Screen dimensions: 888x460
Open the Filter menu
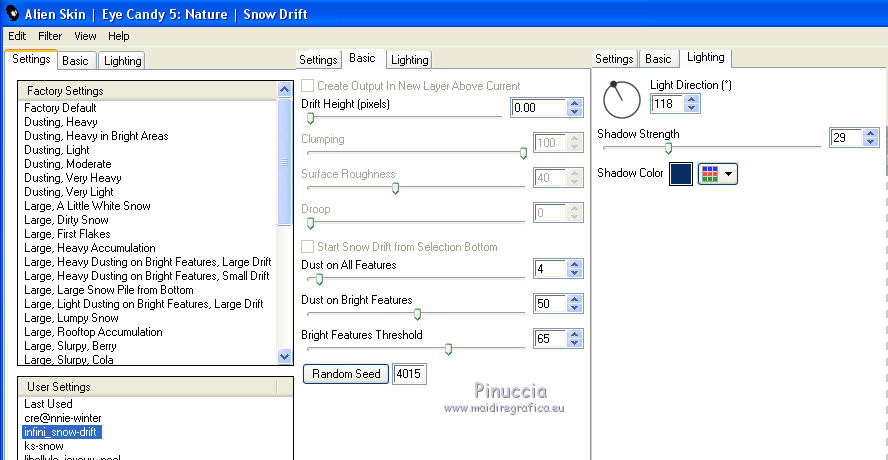50,36
